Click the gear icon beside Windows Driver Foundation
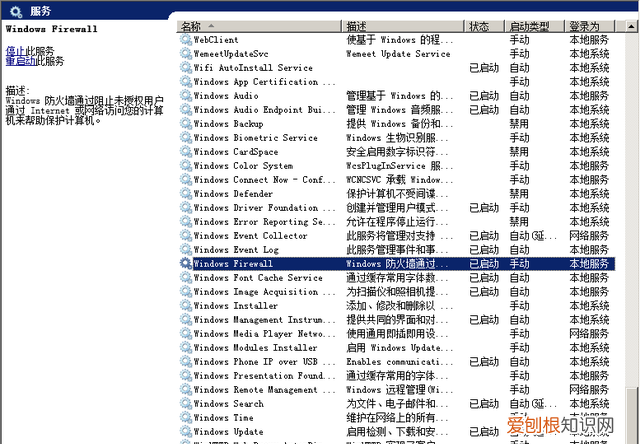The width and height of the screenshot is (640, 444). [186, 207]
